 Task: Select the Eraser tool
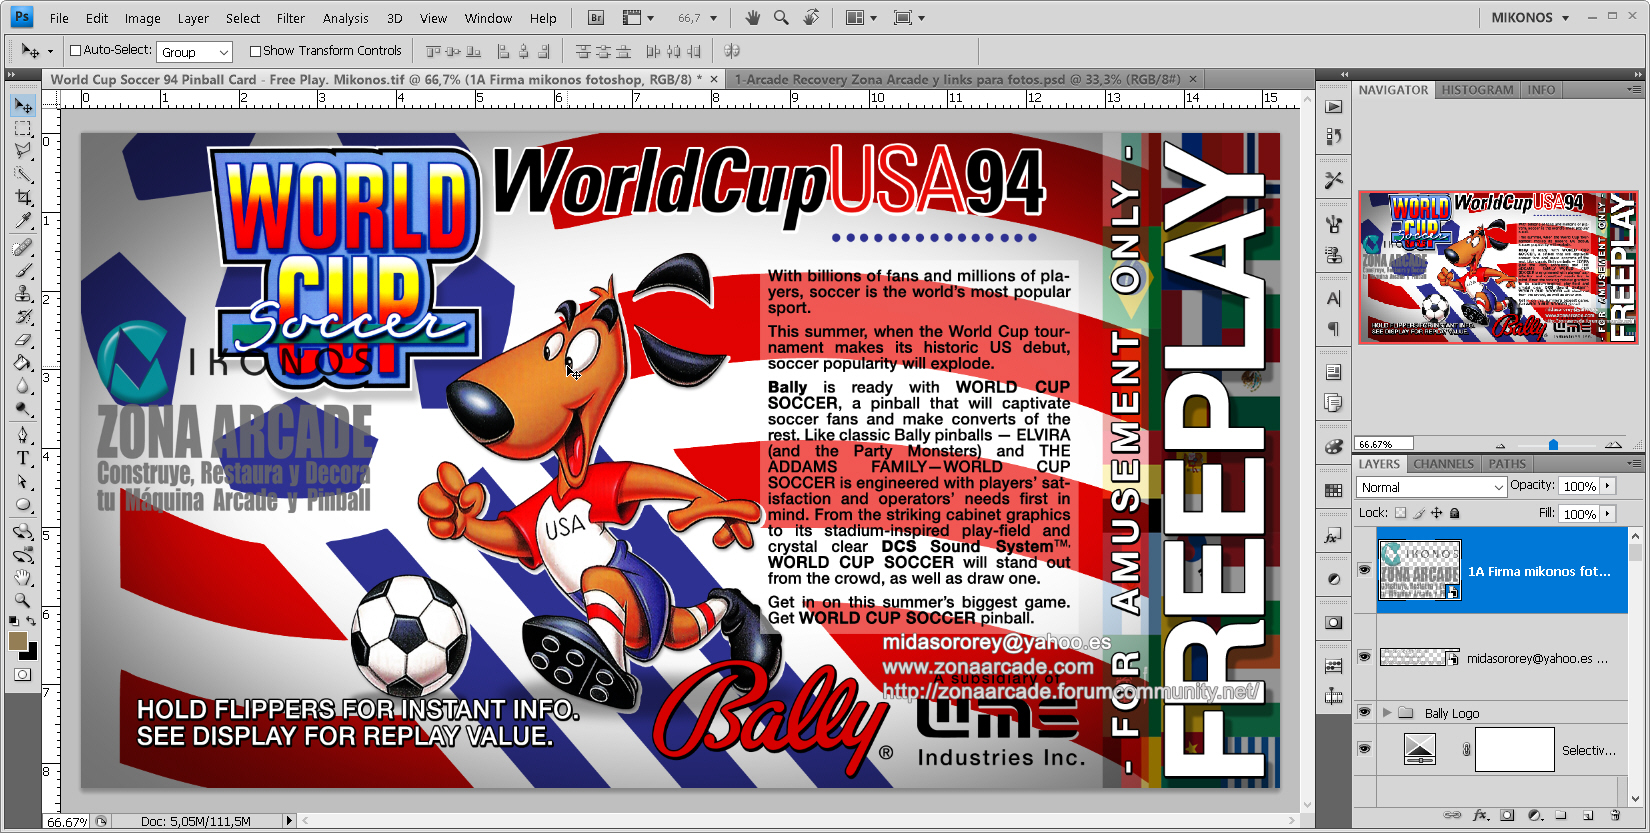pyautogui.click(x=23, y=340)
